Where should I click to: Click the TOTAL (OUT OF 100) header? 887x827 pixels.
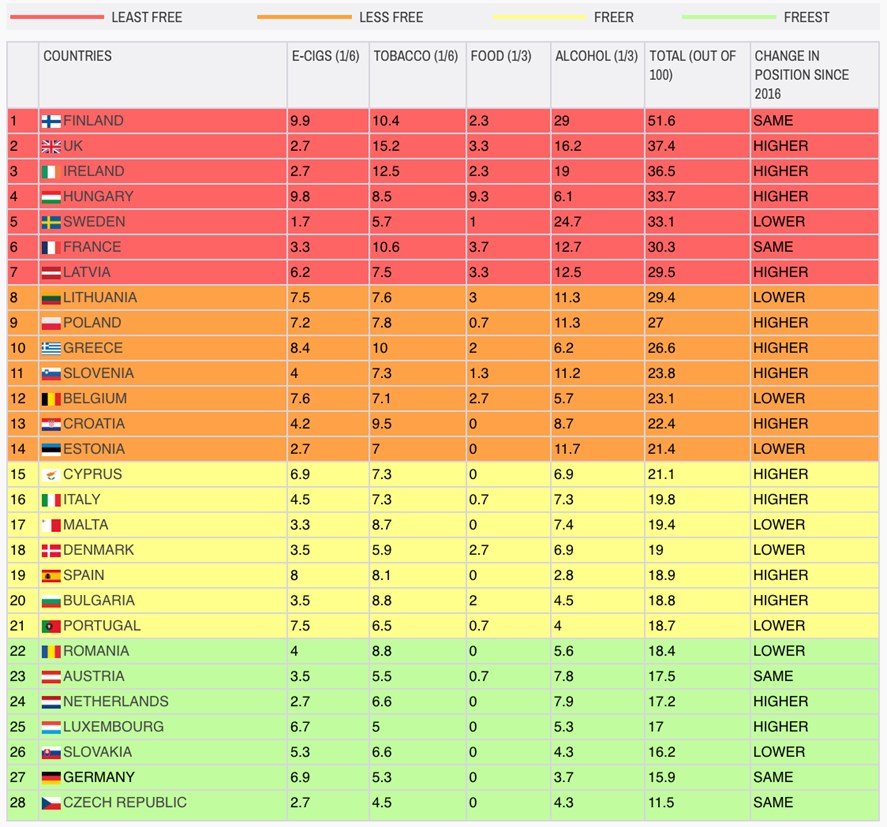point(692,65)
